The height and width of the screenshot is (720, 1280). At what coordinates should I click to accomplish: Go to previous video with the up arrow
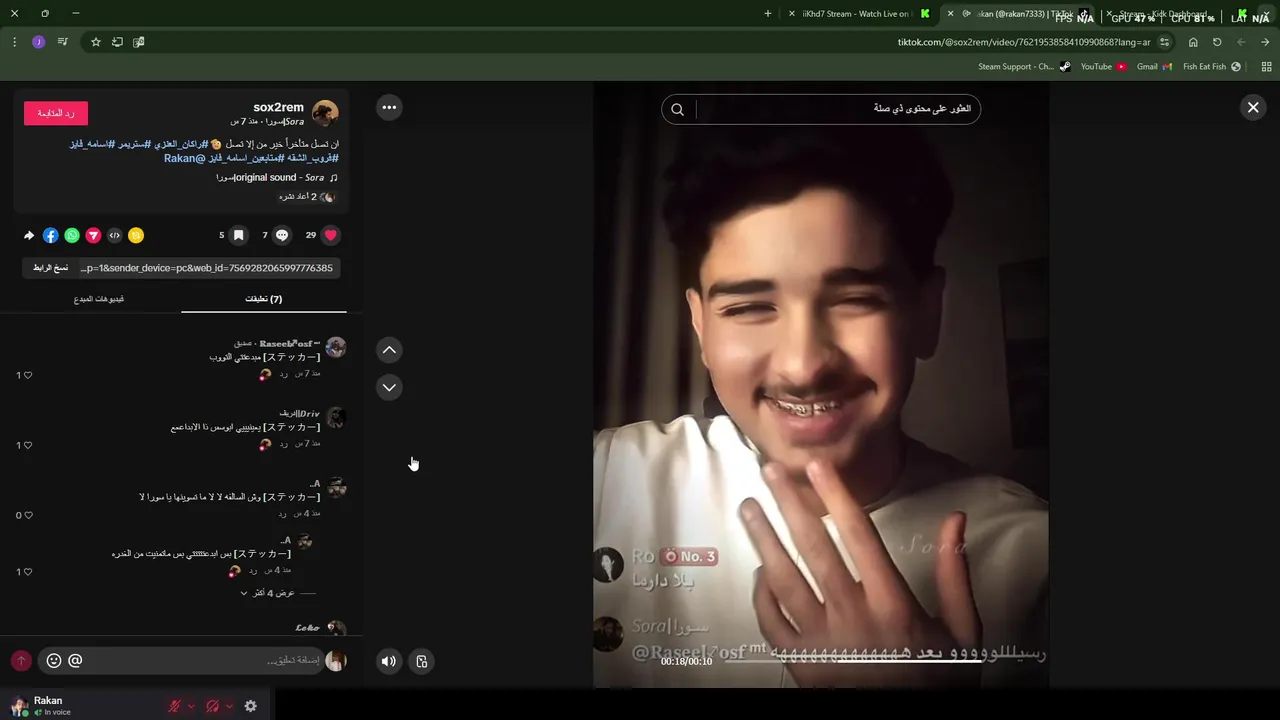[389, 349]
